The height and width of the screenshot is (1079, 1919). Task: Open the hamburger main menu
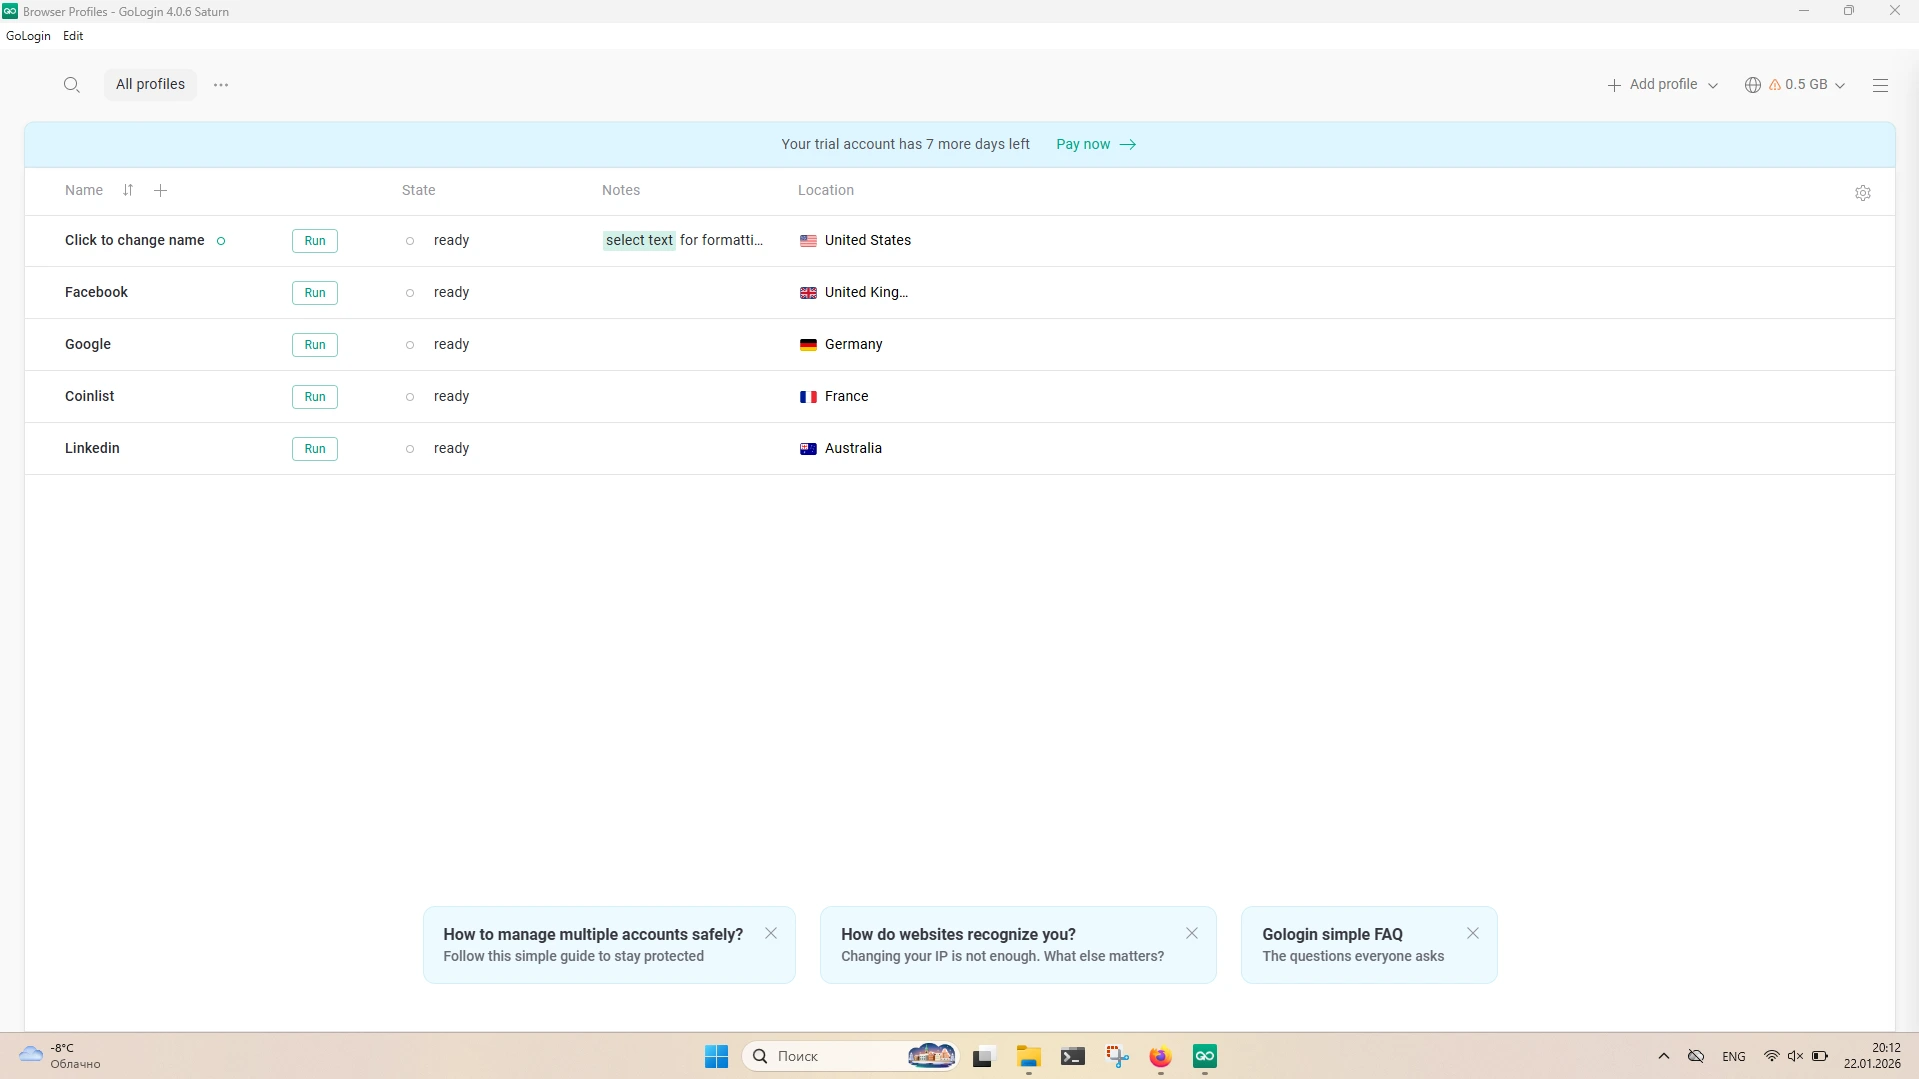click(x=1880, y=85)
